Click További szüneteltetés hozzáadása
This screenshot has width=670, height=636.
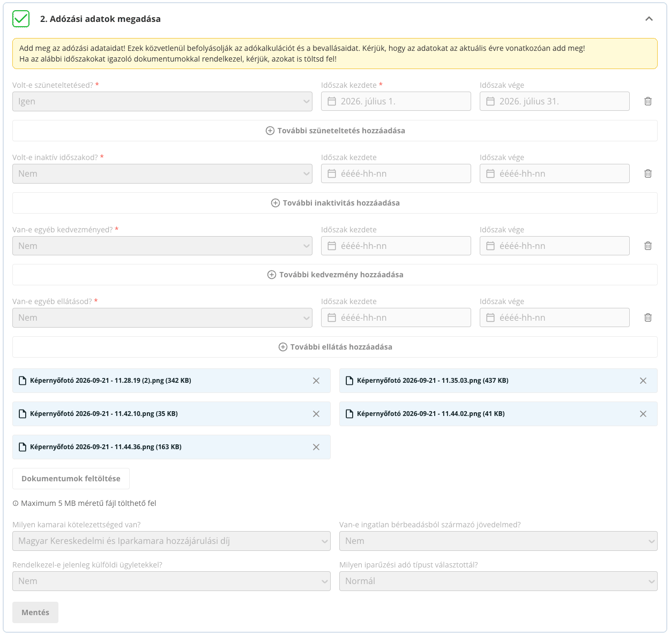335,131
